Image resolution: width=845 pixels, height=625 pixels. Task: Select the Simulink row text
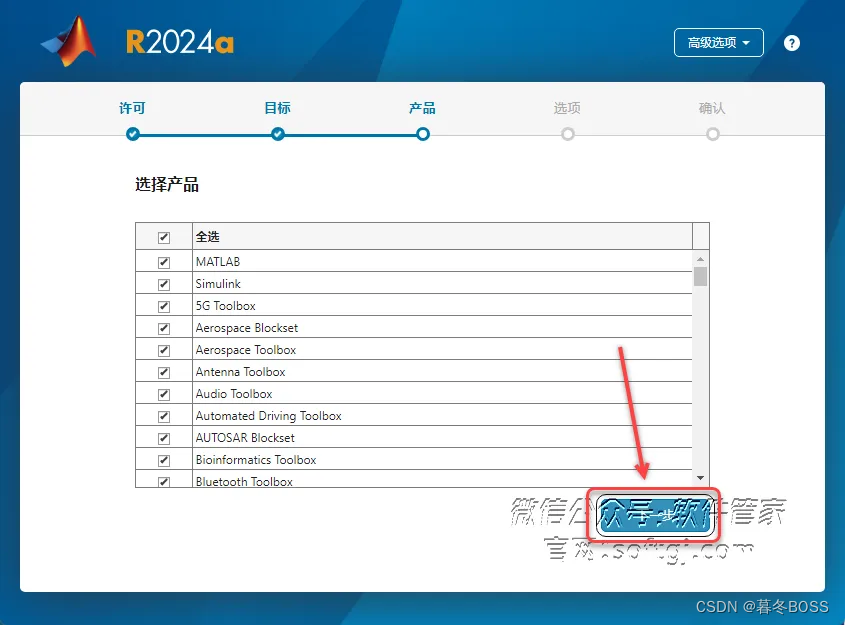click(x=218, y=284)
